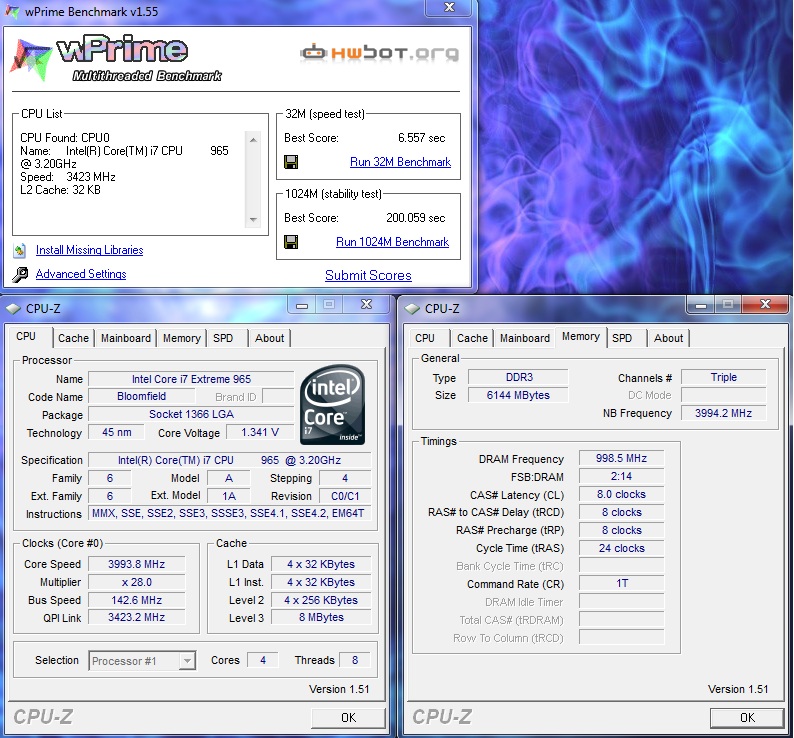Click OK in the right CPU-Z window

(747, 718)
